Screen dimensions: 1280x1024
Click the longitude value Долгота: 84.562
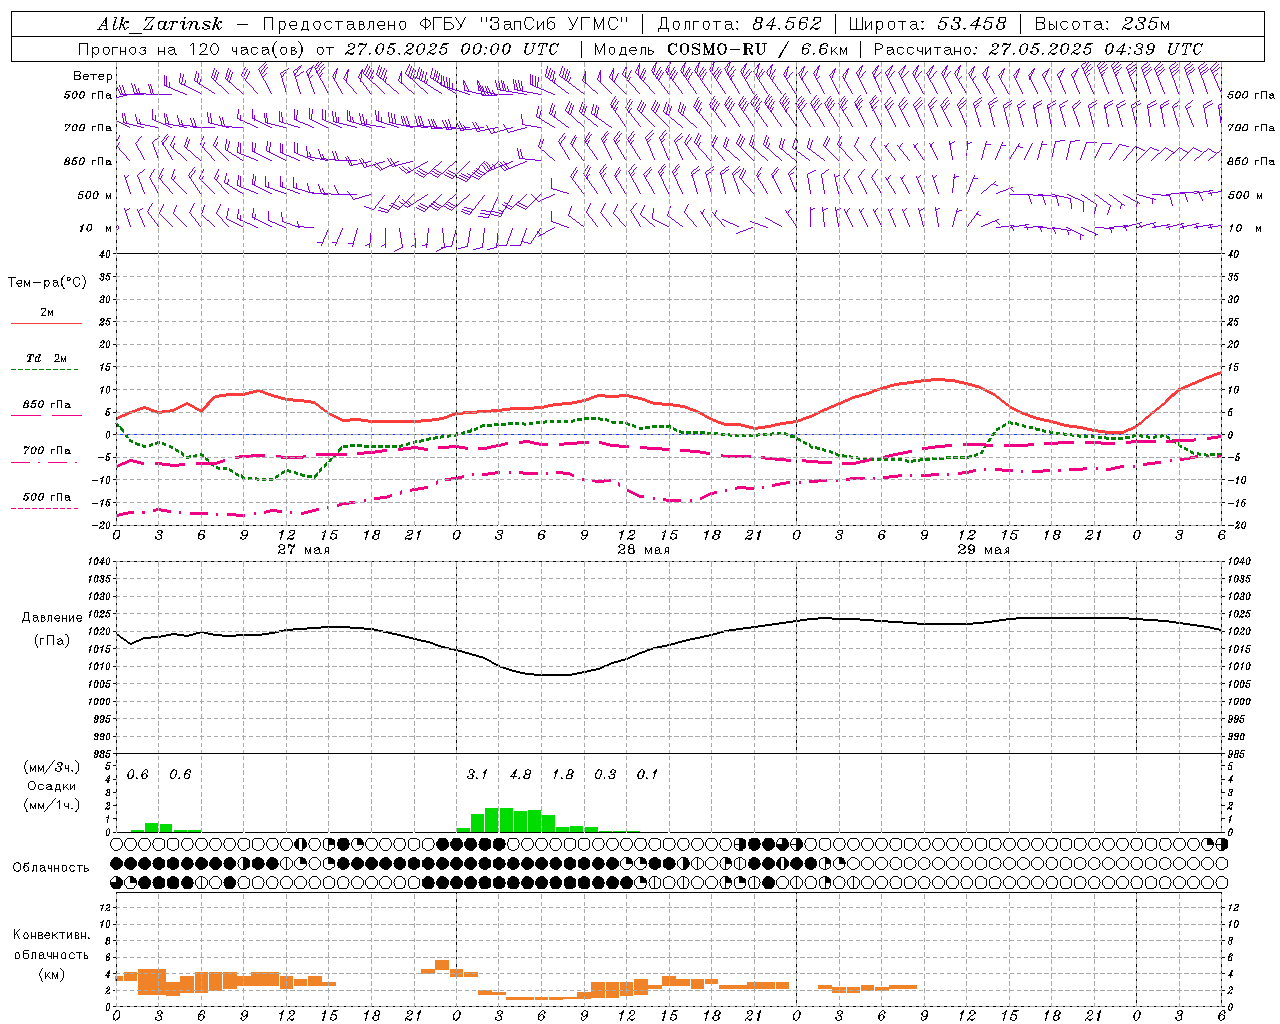tap(740, 24)
